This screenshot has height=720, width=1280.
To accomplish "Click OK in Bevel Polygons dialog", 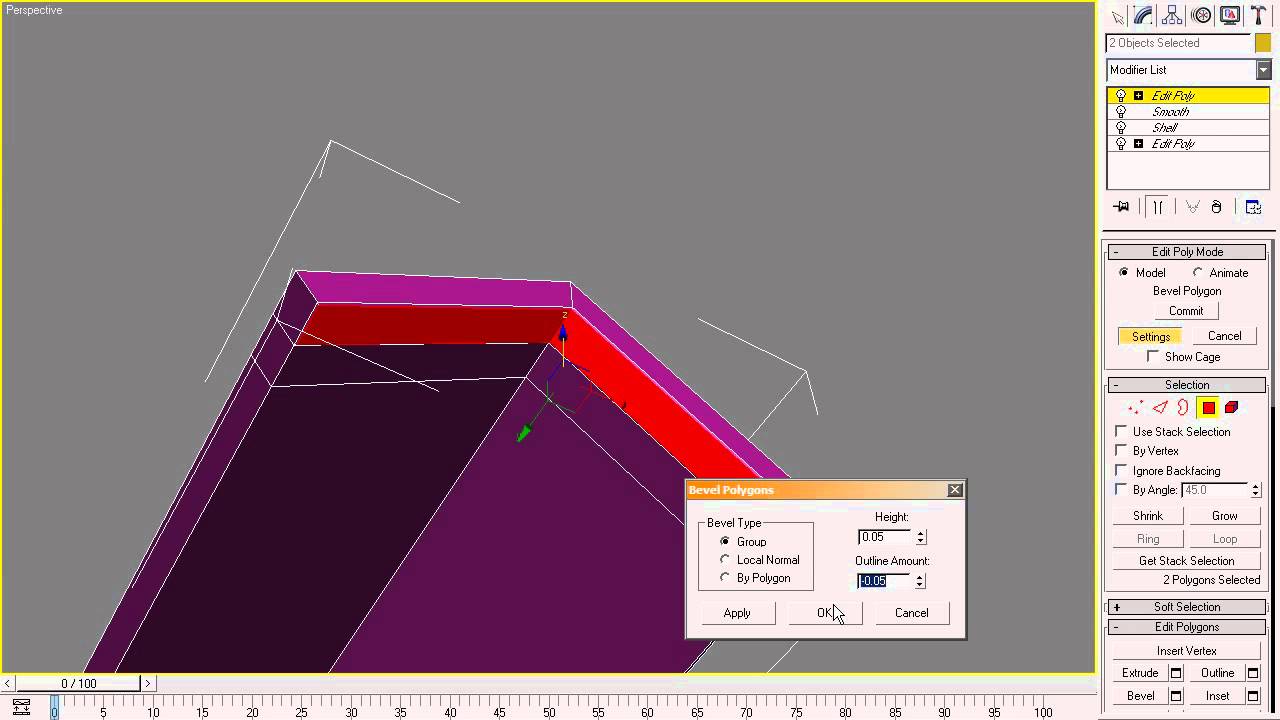I will 825,613.
